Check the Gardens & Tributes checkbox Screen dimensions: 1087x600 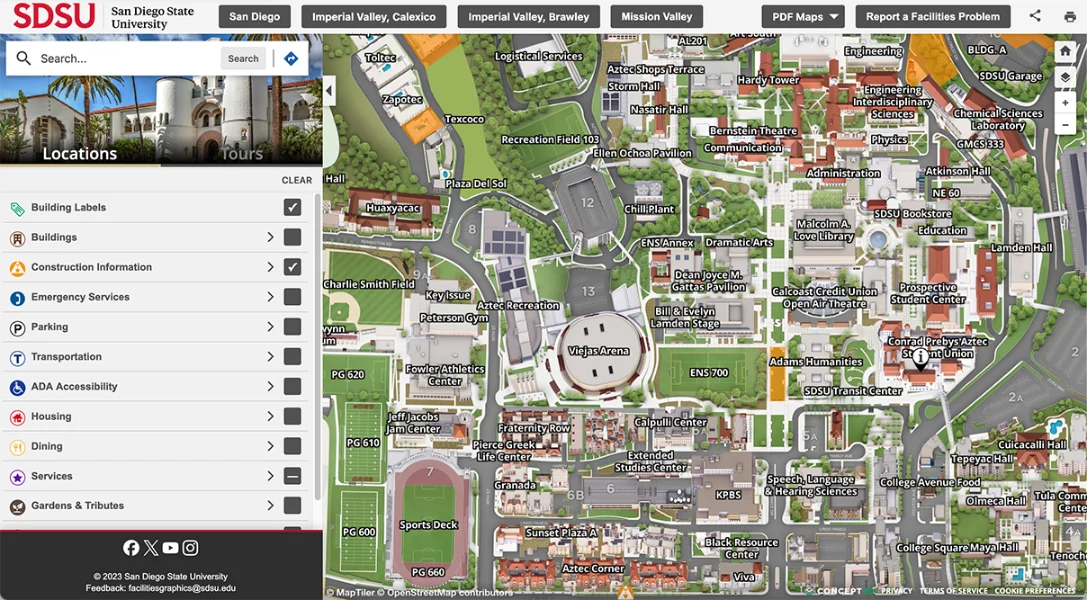[x=293, y=505]
